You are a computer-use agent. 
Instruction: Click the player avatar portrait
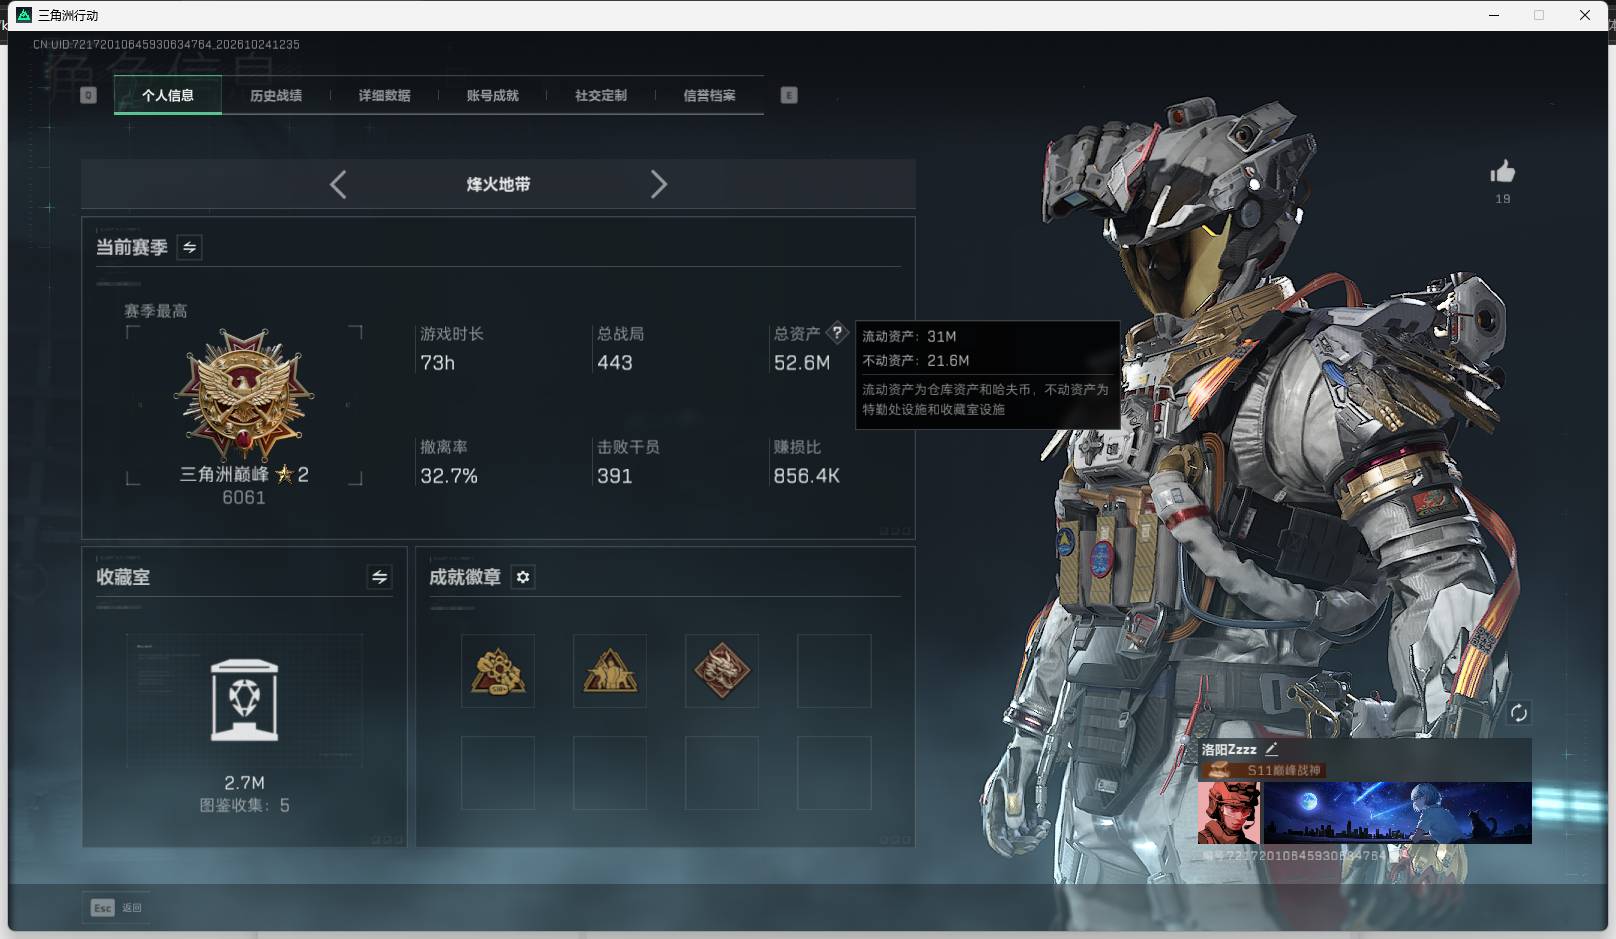1229,813
